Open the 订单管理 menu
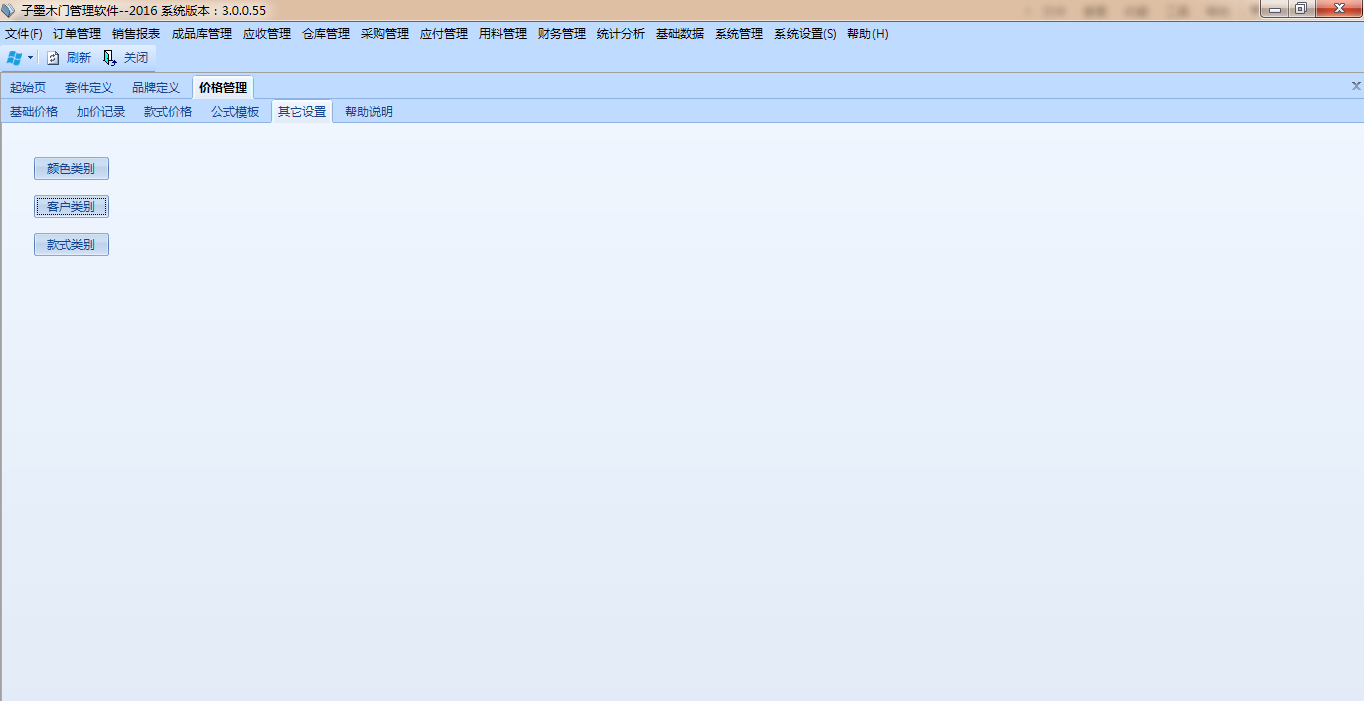1364x701 pixels. click(77, 34)
